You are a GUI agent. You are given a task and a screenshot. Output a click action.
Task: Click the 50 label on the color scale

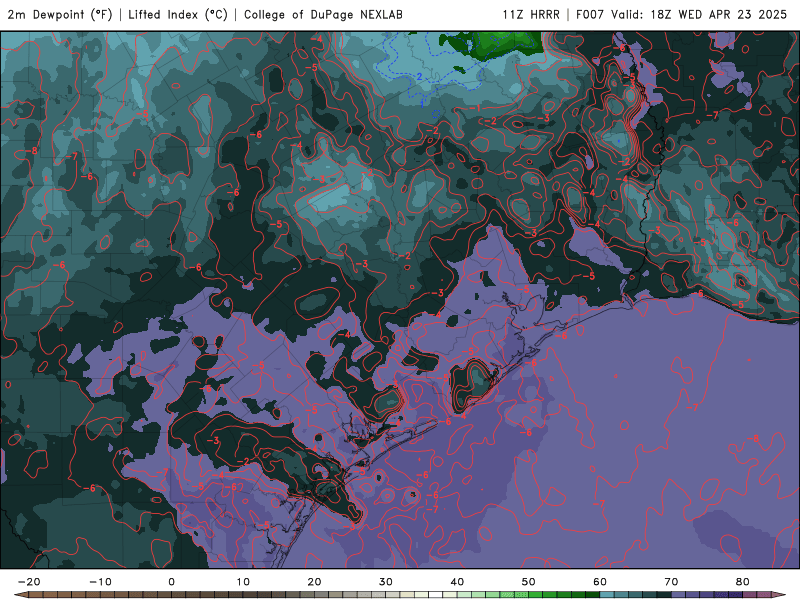point(529,582)
